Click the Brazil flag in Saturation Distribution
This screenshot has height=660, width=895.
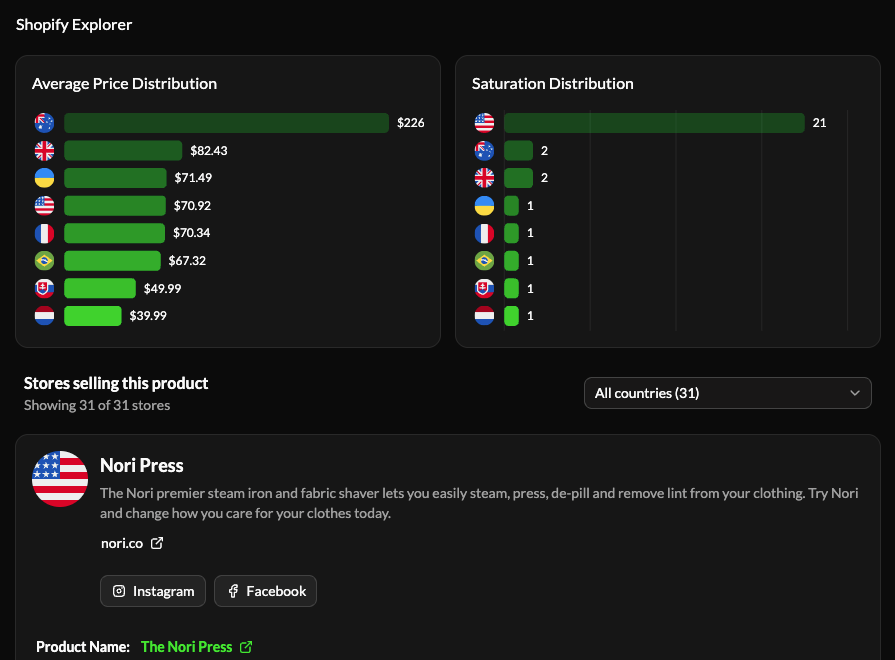484,261
